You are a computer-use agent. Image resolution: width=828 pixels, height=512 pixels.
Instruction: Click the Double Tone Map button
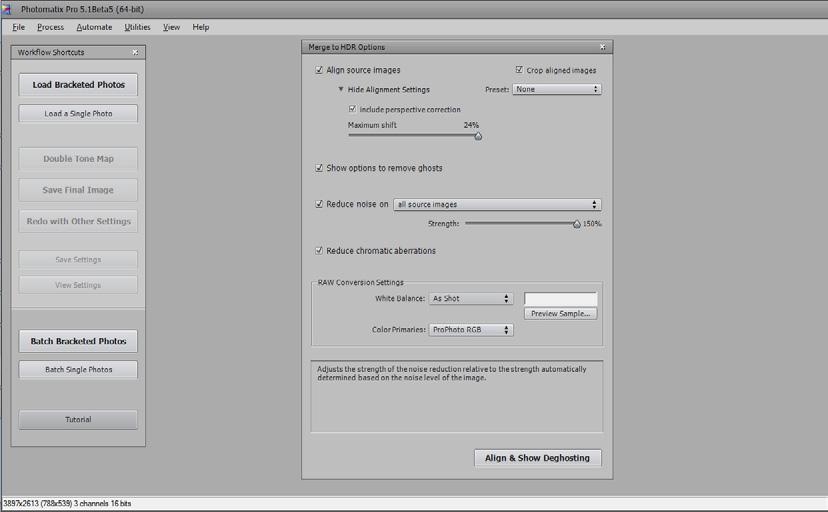pos(78,159)
